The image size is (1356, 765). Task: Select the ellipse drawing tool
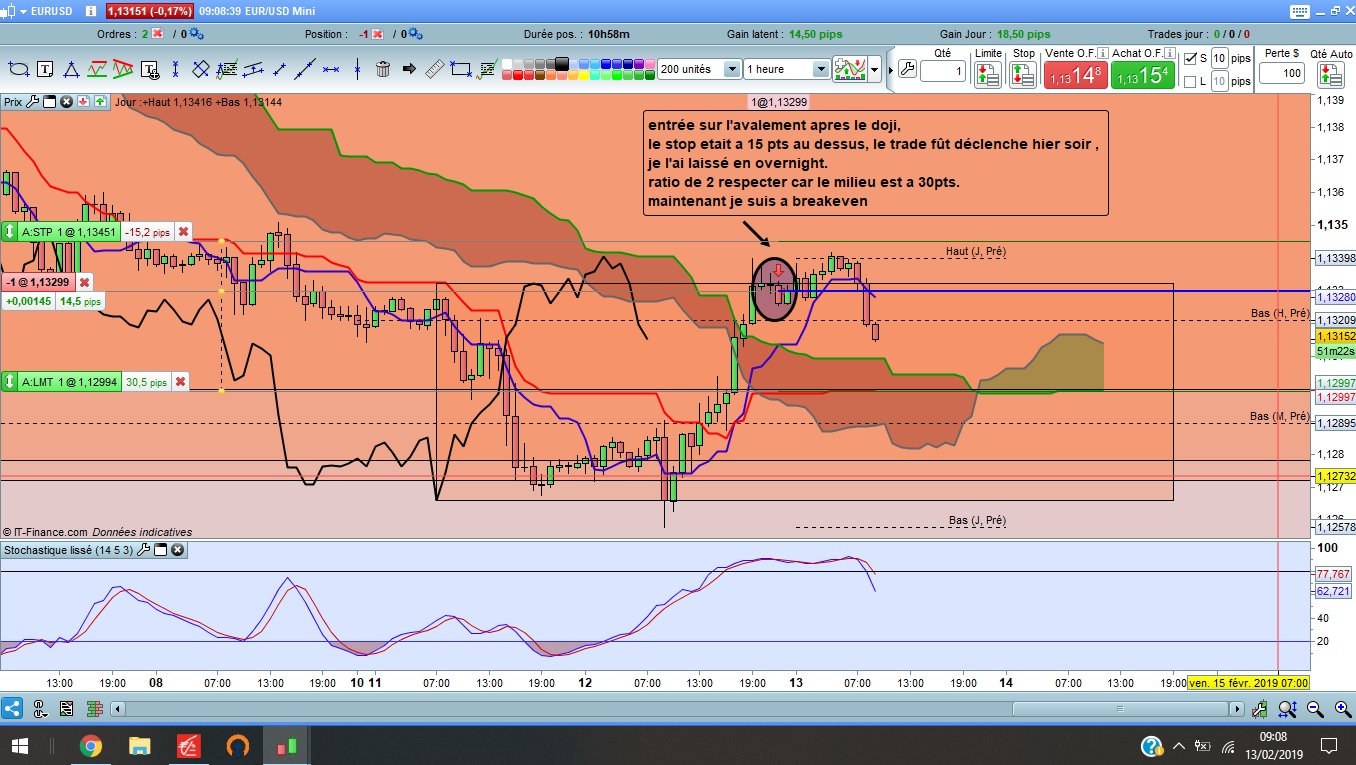(x=19, y=69)
